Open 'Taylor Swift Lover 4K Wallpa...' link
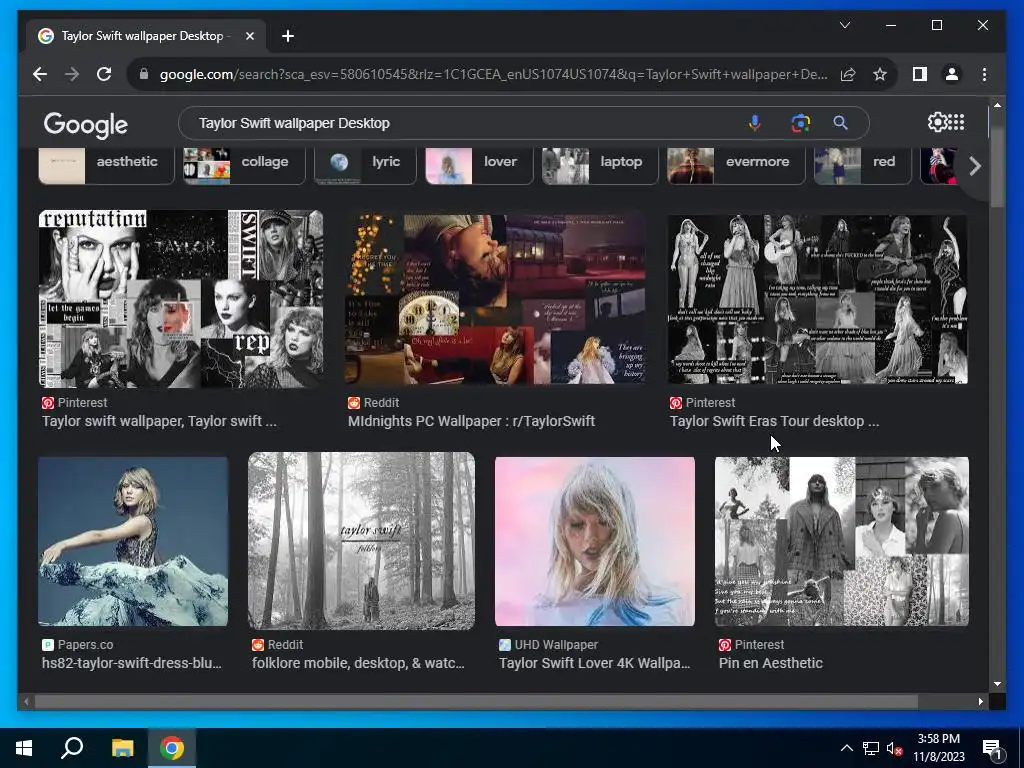This screenshot has width=1024, height=768. pos(594,664)
